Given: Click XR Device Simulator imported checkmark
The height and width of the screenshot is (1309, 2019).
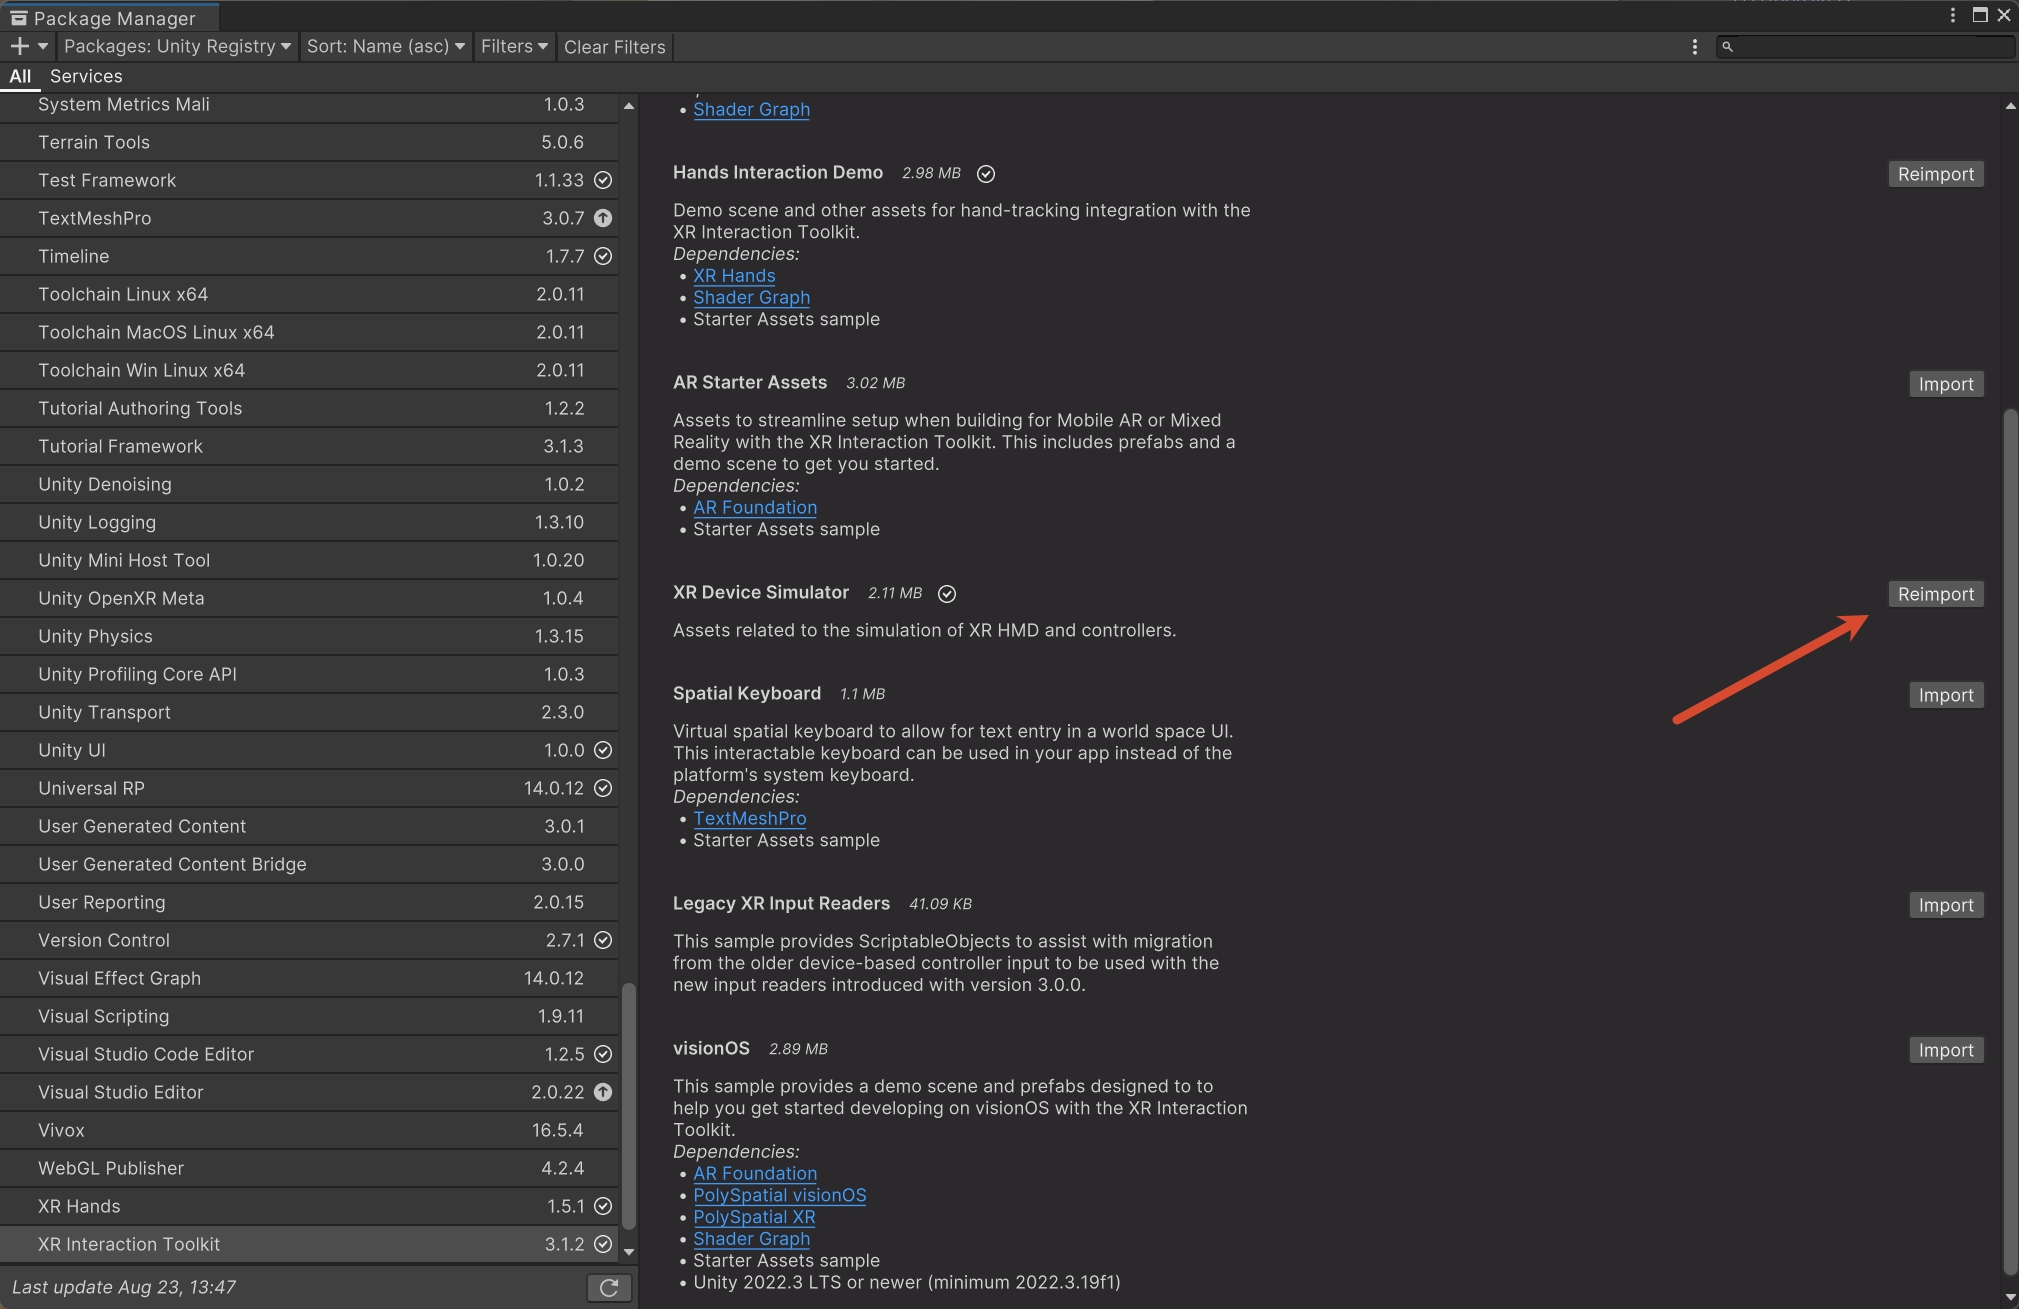Looking at the screenshot, I should point(947,594).
